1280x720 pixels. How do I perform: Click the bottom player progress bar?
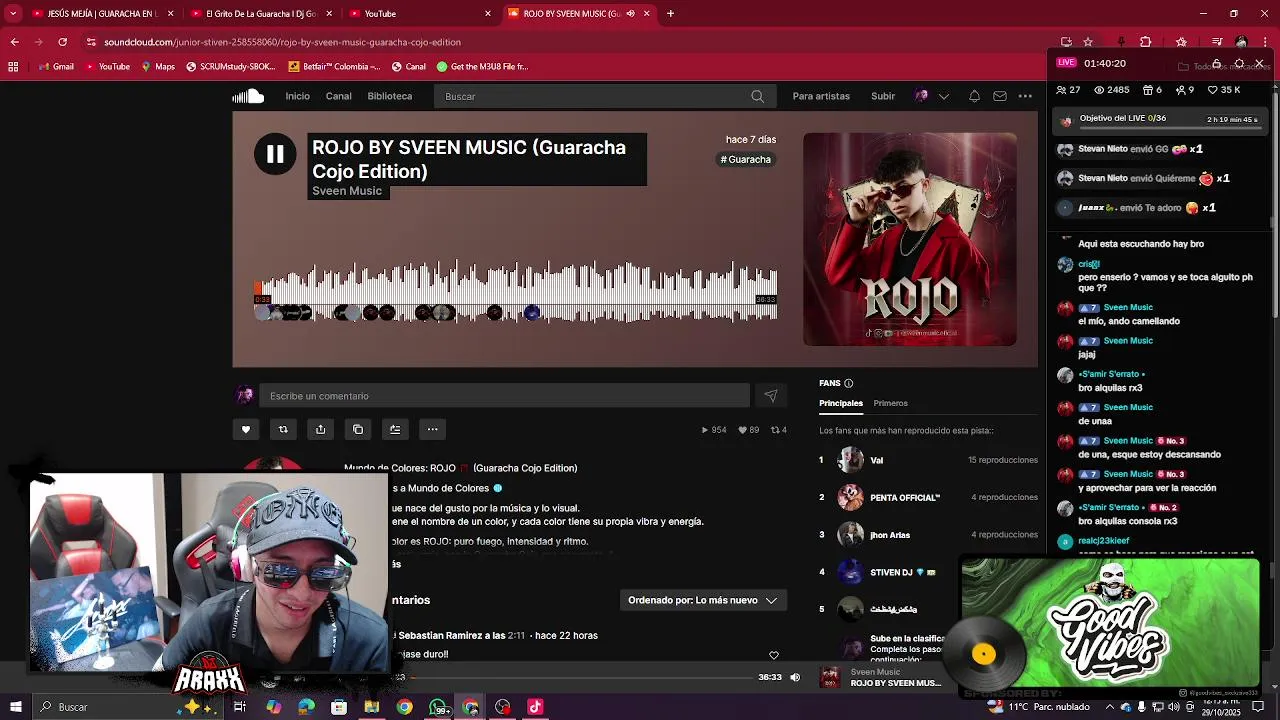click(x=580, y=677)
